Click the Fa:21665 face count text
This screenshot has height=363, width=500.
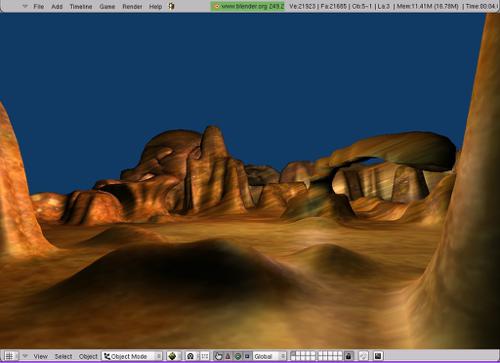click(x=334, y=6)
